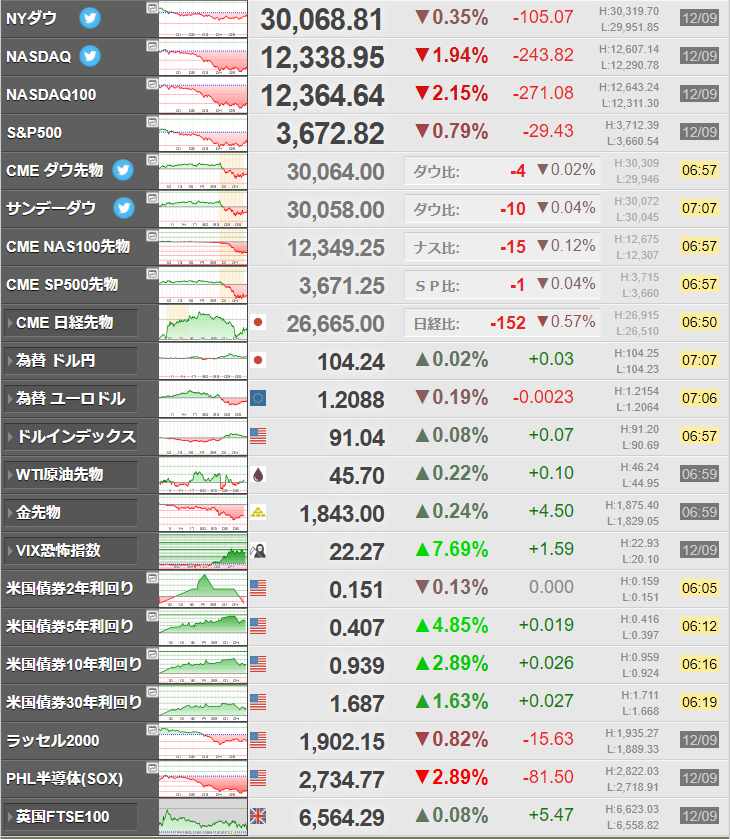Screen dimensions: 730x839
Task: Expand the CME 日経先物 row
Action: (x=71, y=323)
